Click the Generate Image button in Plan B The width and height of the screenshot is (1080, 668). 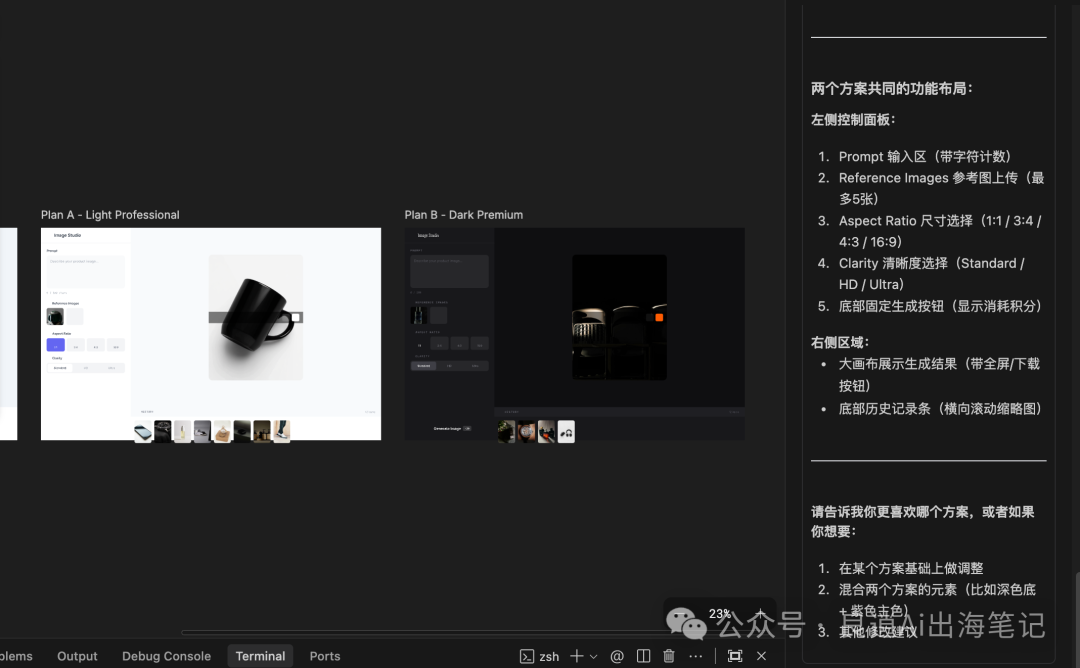click(447, 428)
